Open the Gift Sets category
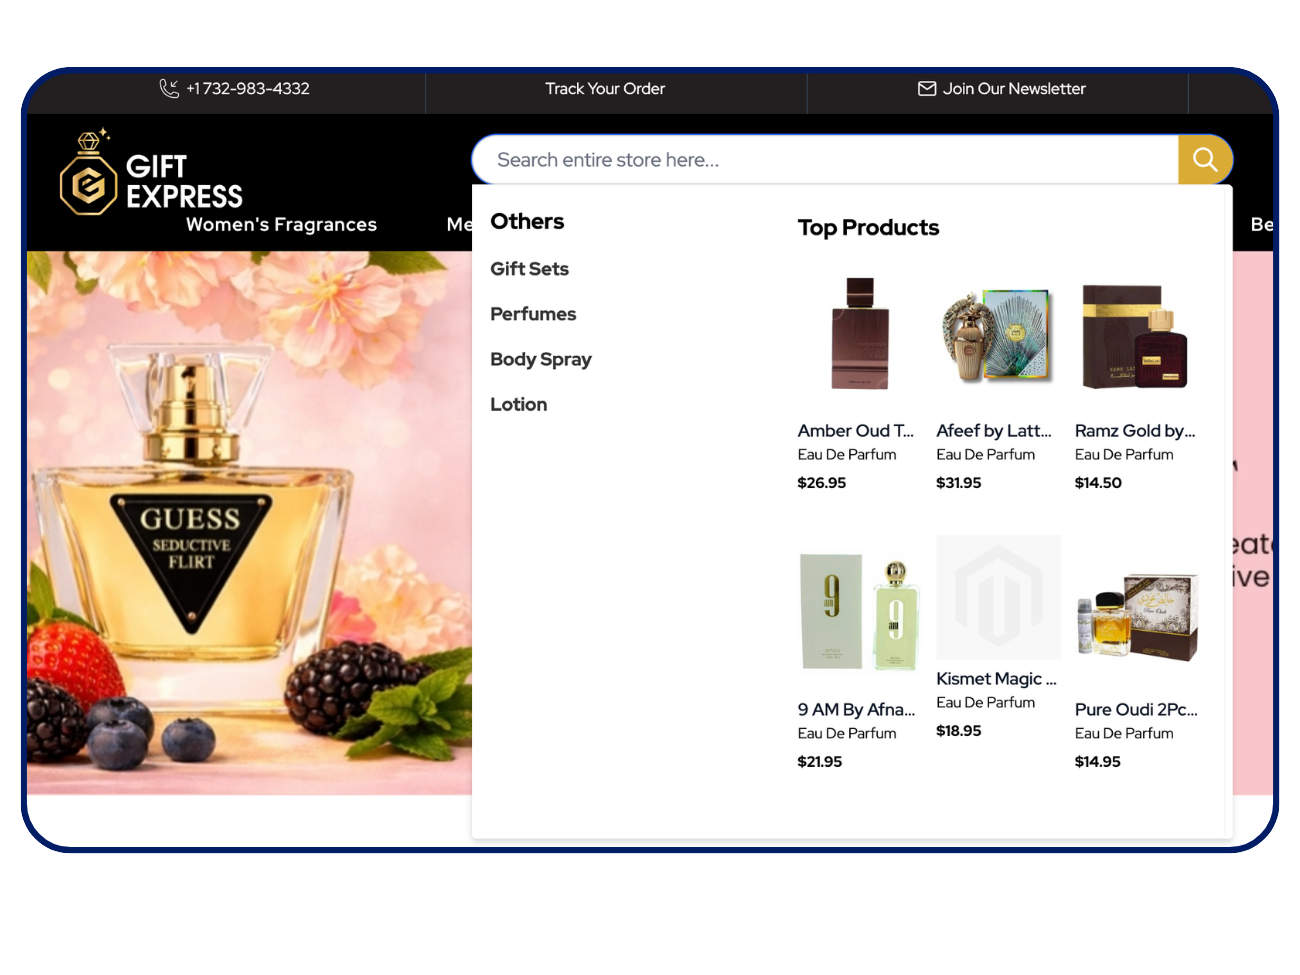Screen dimensions: 1300x975 pyautogui.click(x=529, y=268)
